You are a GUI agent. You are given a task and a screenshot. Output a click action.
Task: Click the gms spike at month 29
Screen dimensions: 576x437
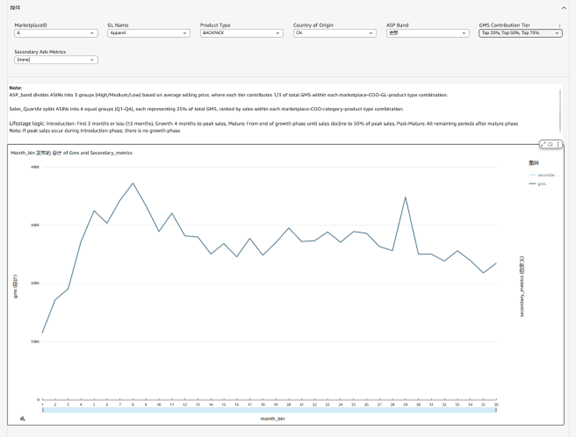tap(405, 198)
